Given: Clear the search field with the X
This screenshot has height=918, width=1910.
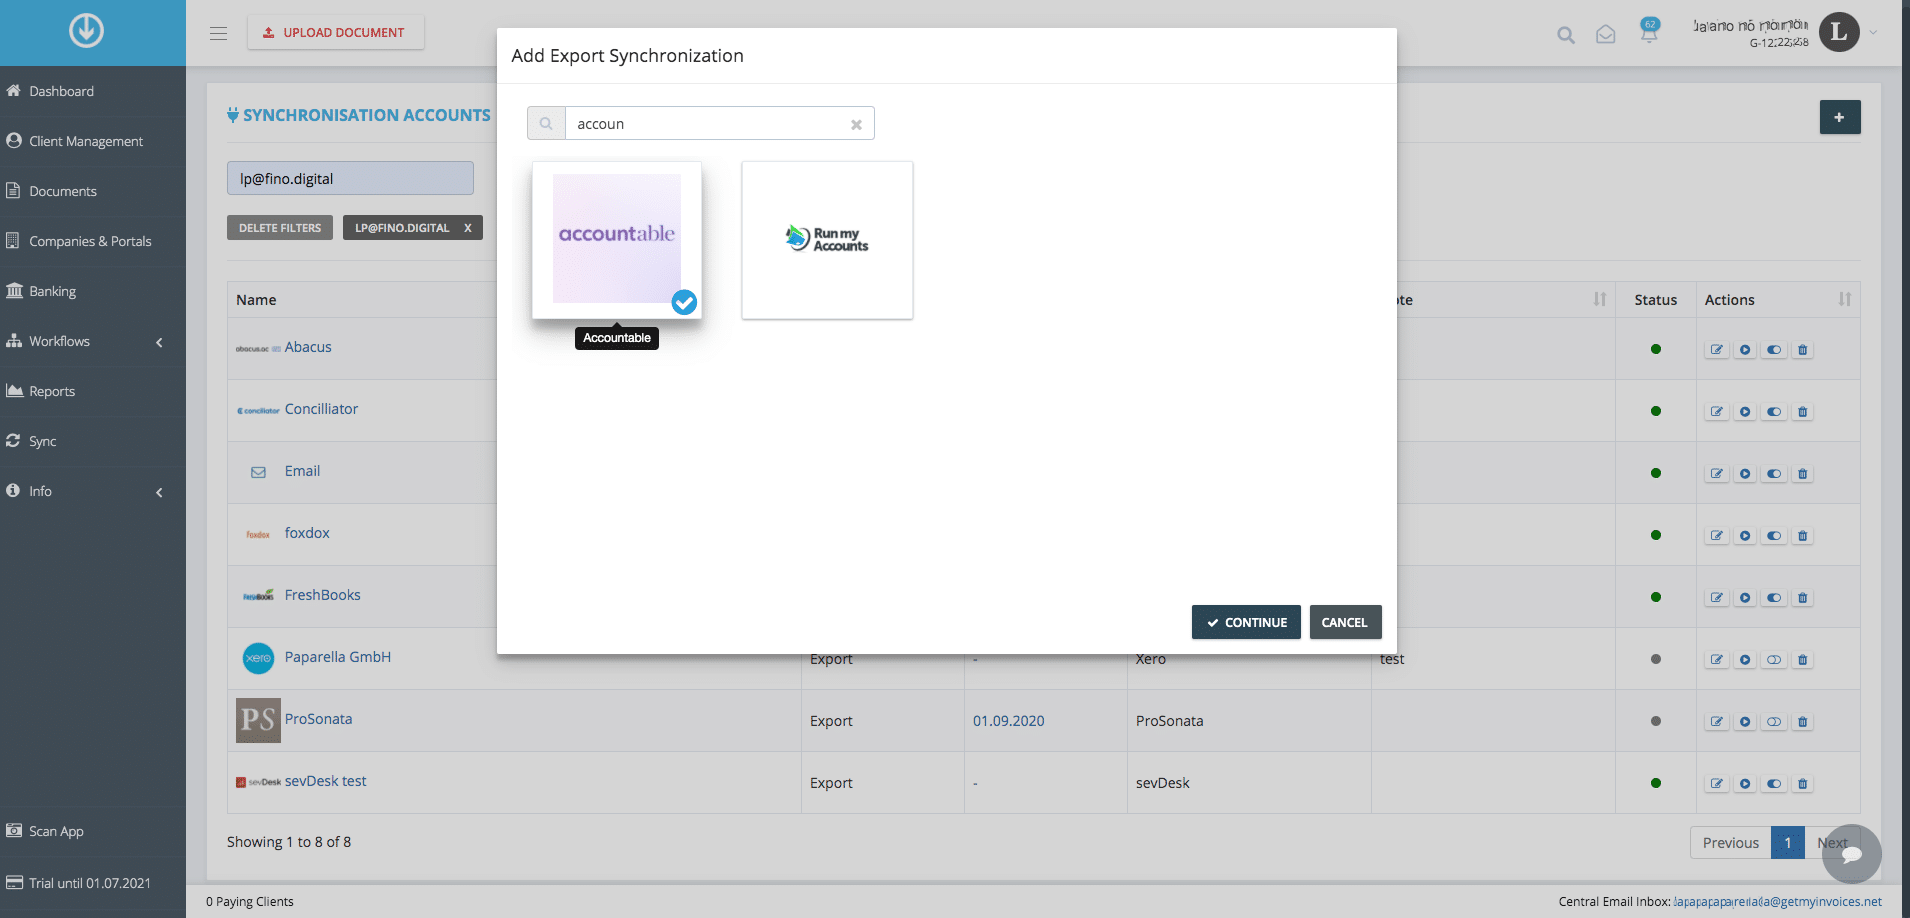Looking at the screenshot, I should click(856, 125).
